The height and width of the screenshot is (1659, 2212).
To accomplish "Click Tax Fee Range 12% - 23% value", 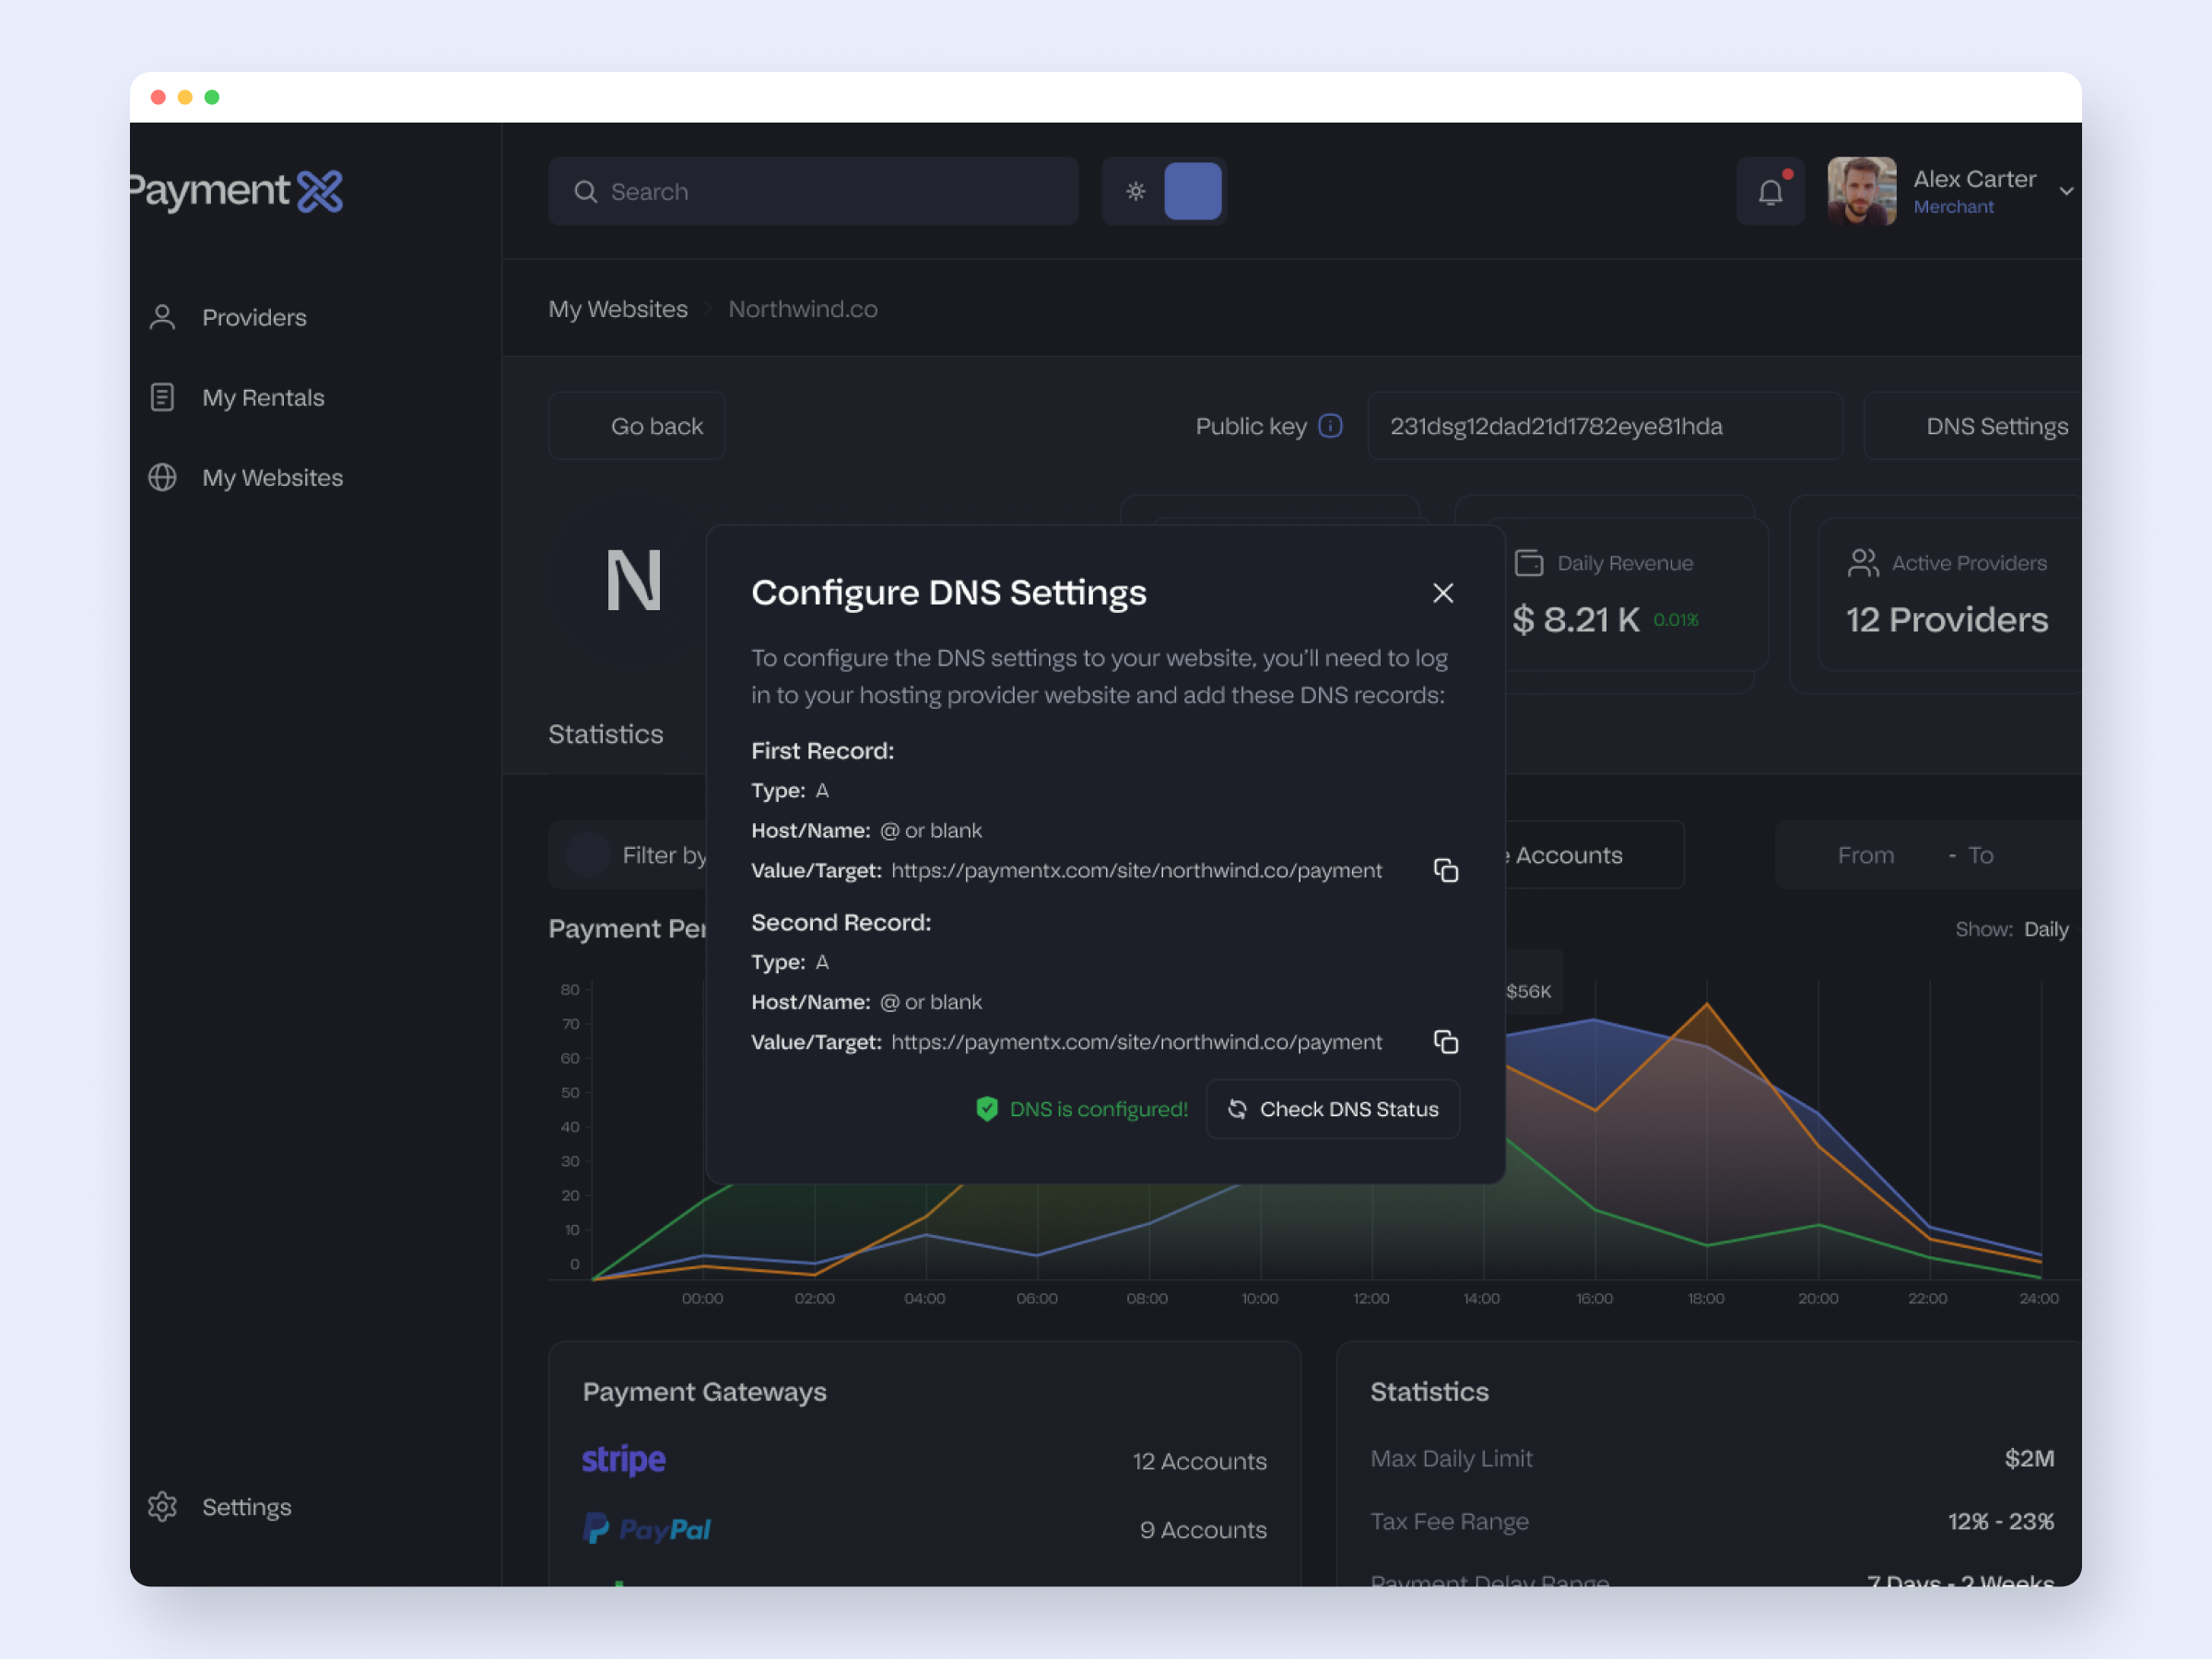I will [2000, 1521].
